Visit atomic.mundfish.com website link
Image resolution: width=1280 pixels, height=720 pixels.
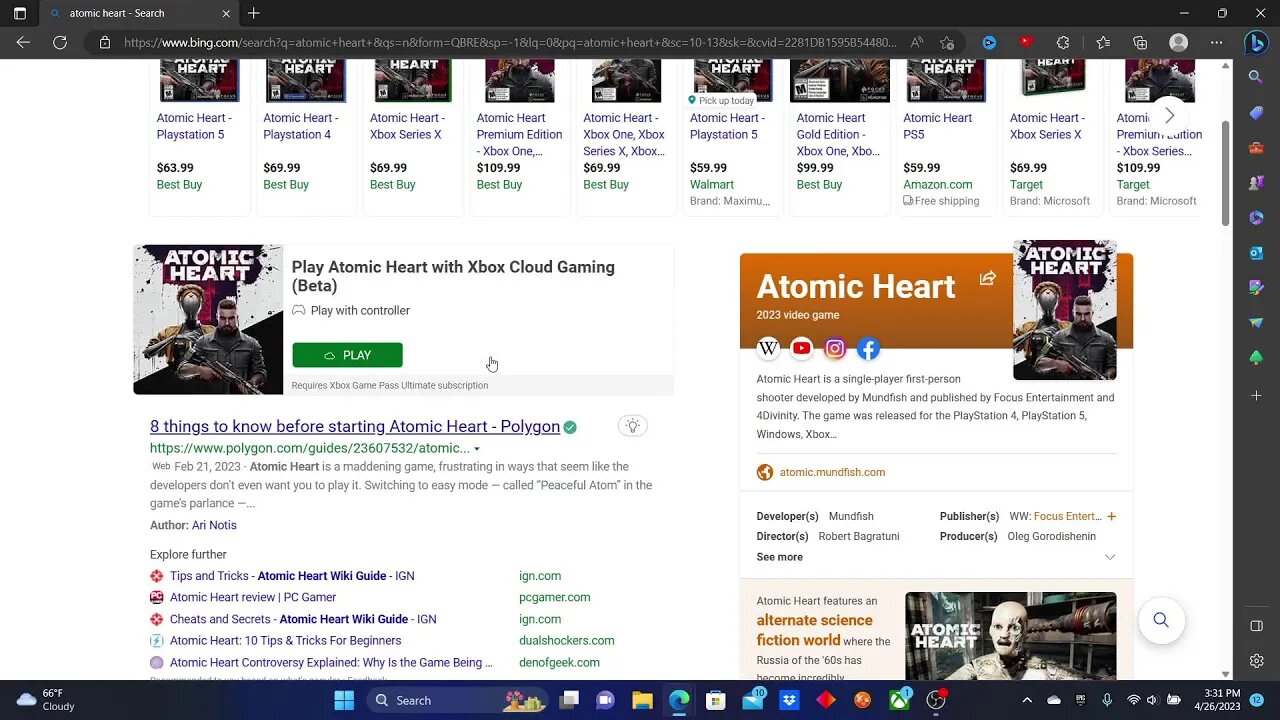[x=832, y=472]
